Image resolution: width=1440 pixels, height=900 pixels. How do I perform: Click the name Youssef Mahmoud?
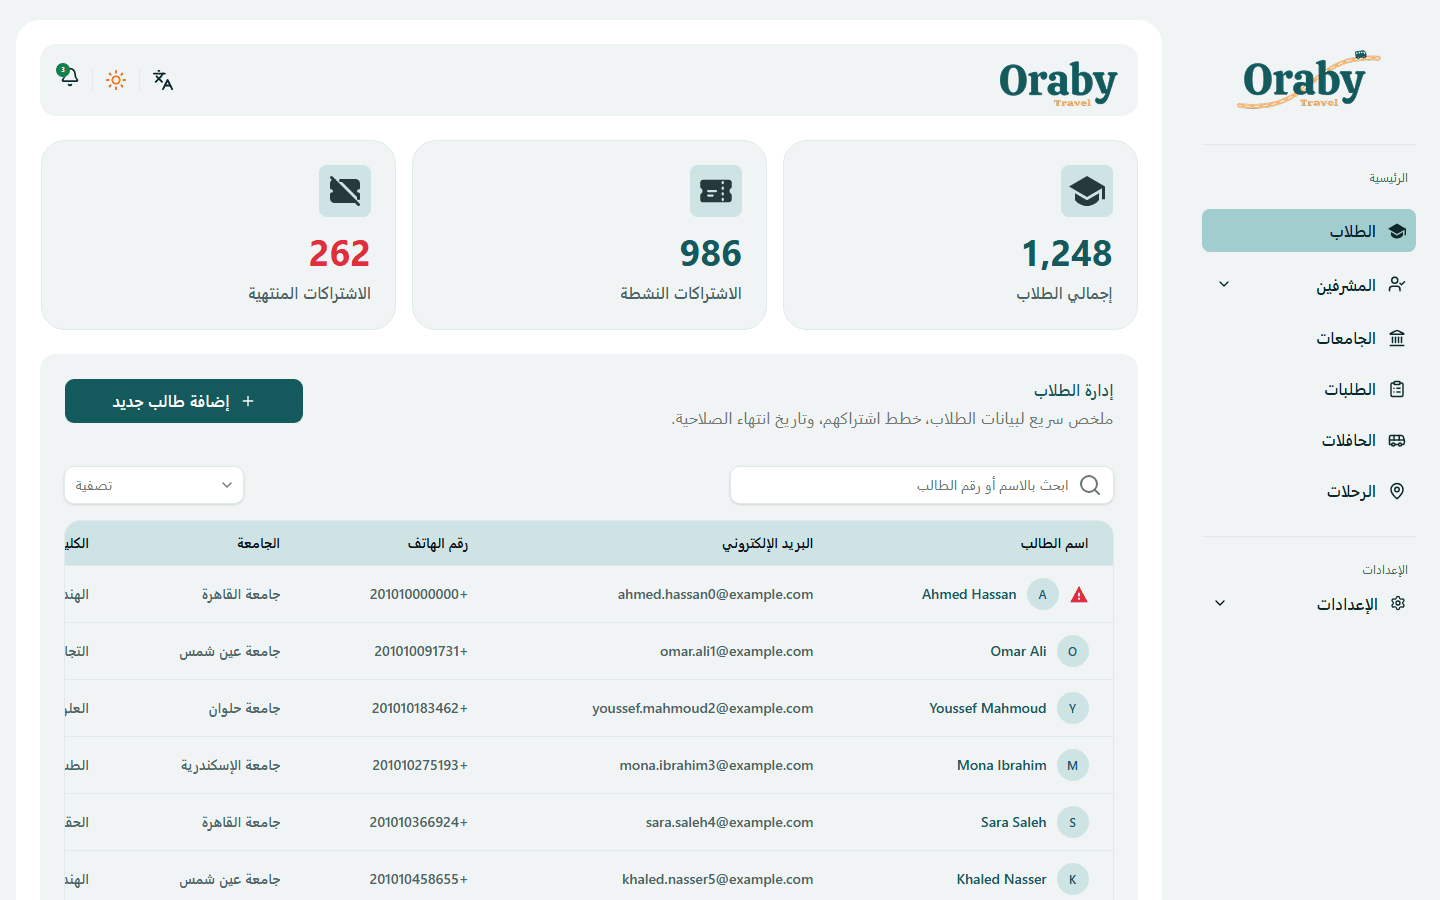coord(988,708)
